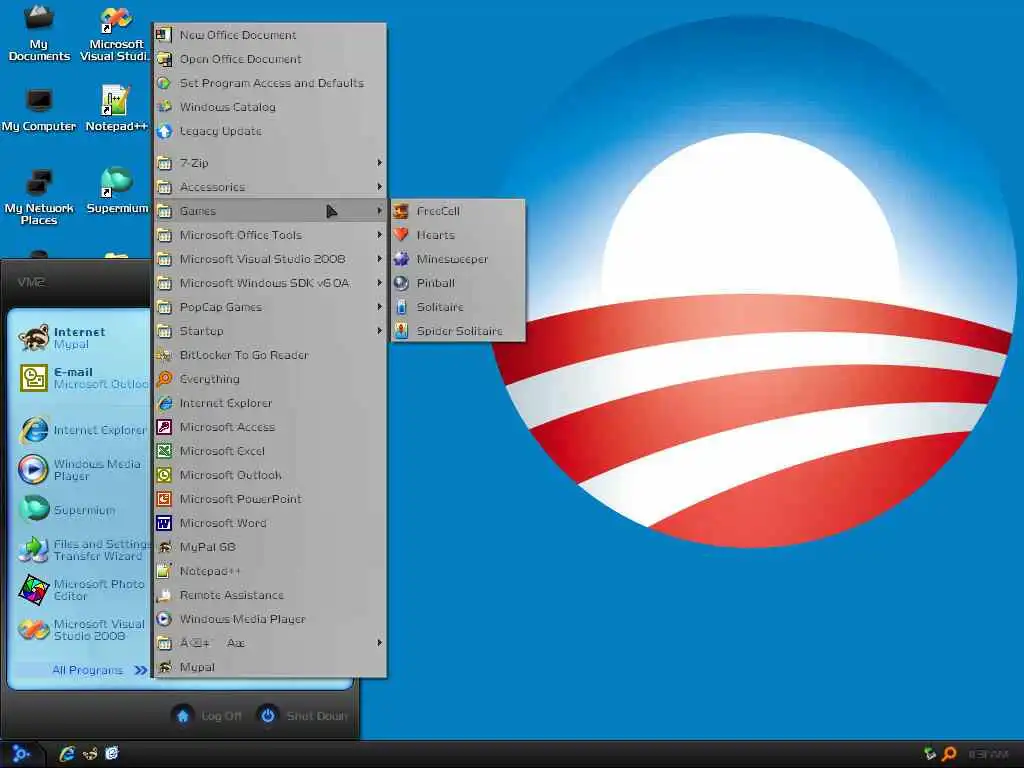
Task: Click Windows Media Player icon in programs list
Action: (x=164, y=619)
